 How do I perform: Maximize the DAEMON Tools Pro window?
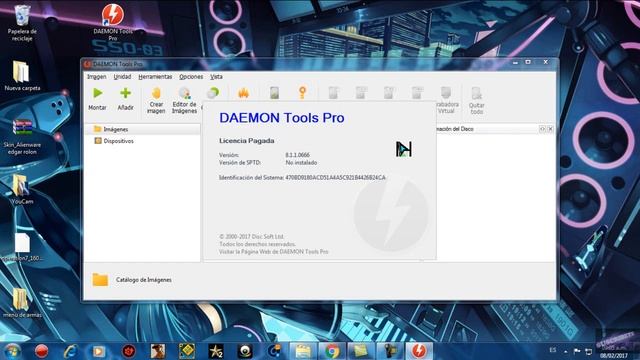click(x=528, y=62)
